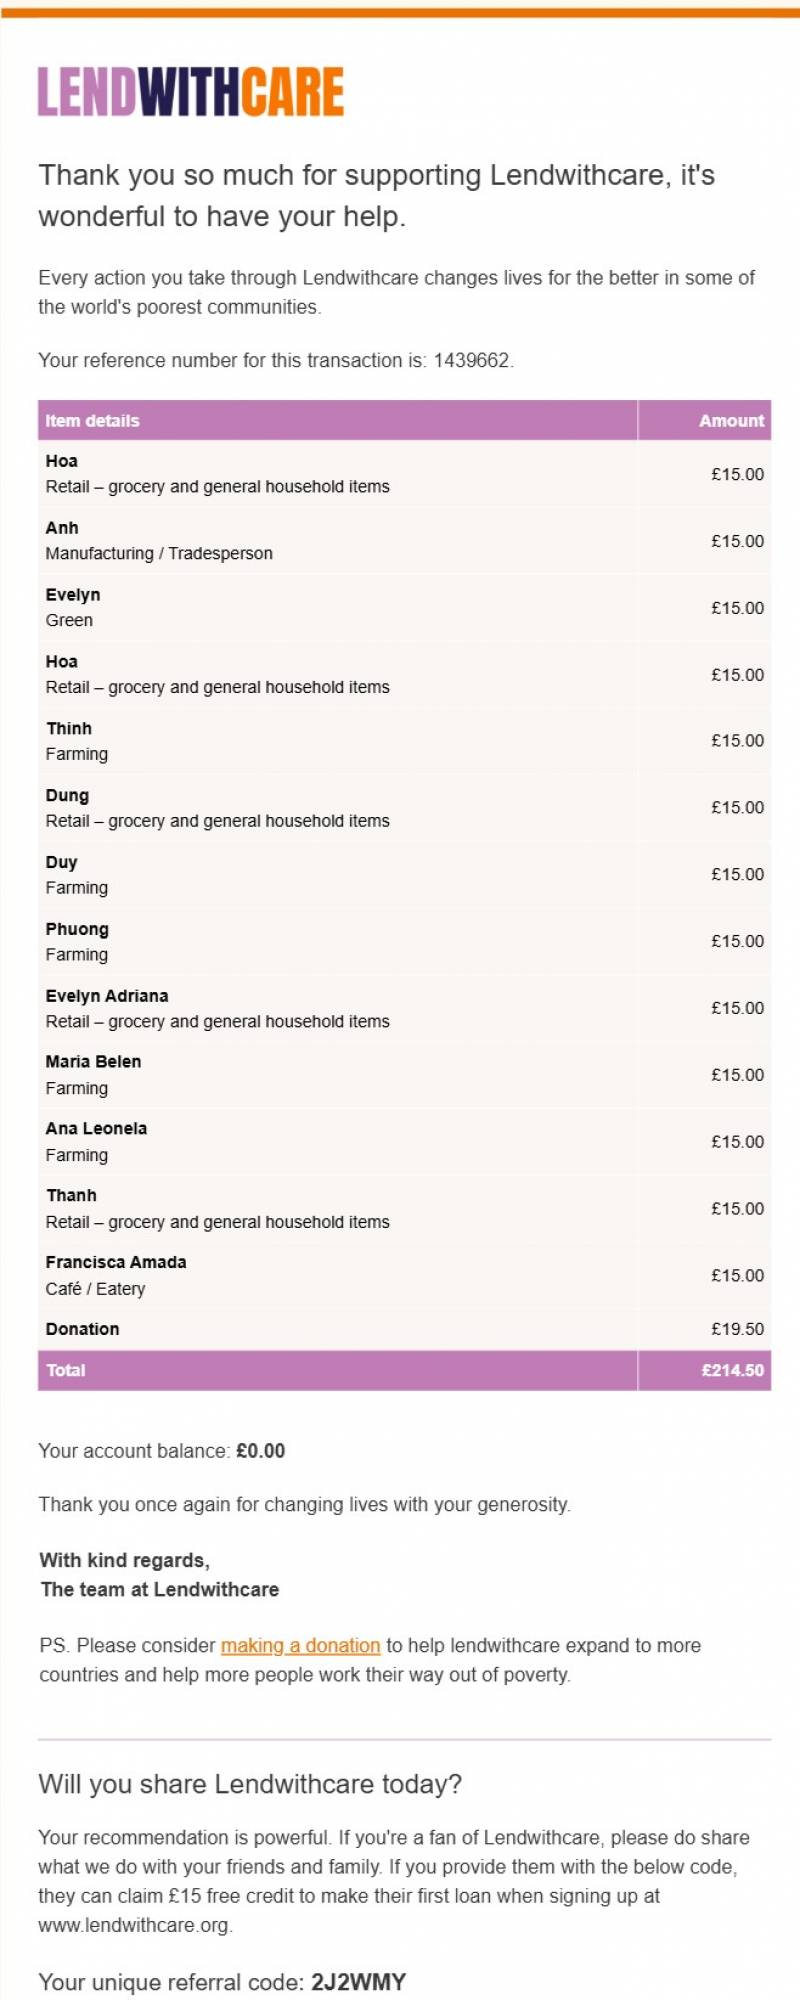Image resolution: width=800 pixels, height=2000 pixels.
Task: Click the reference number 1439662
Action: tap(472, 360)
